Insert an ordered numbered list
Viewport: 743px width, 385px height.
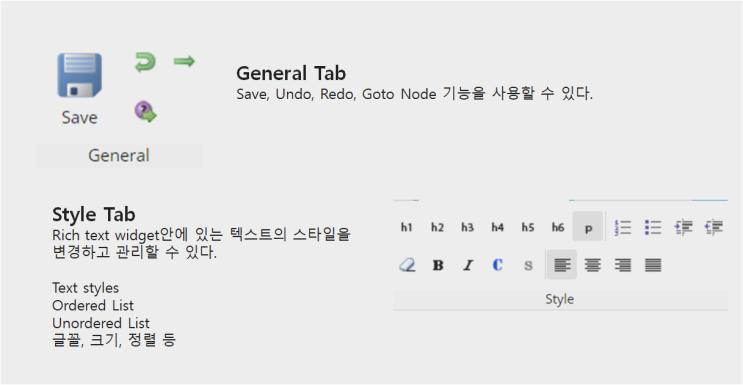623,228
